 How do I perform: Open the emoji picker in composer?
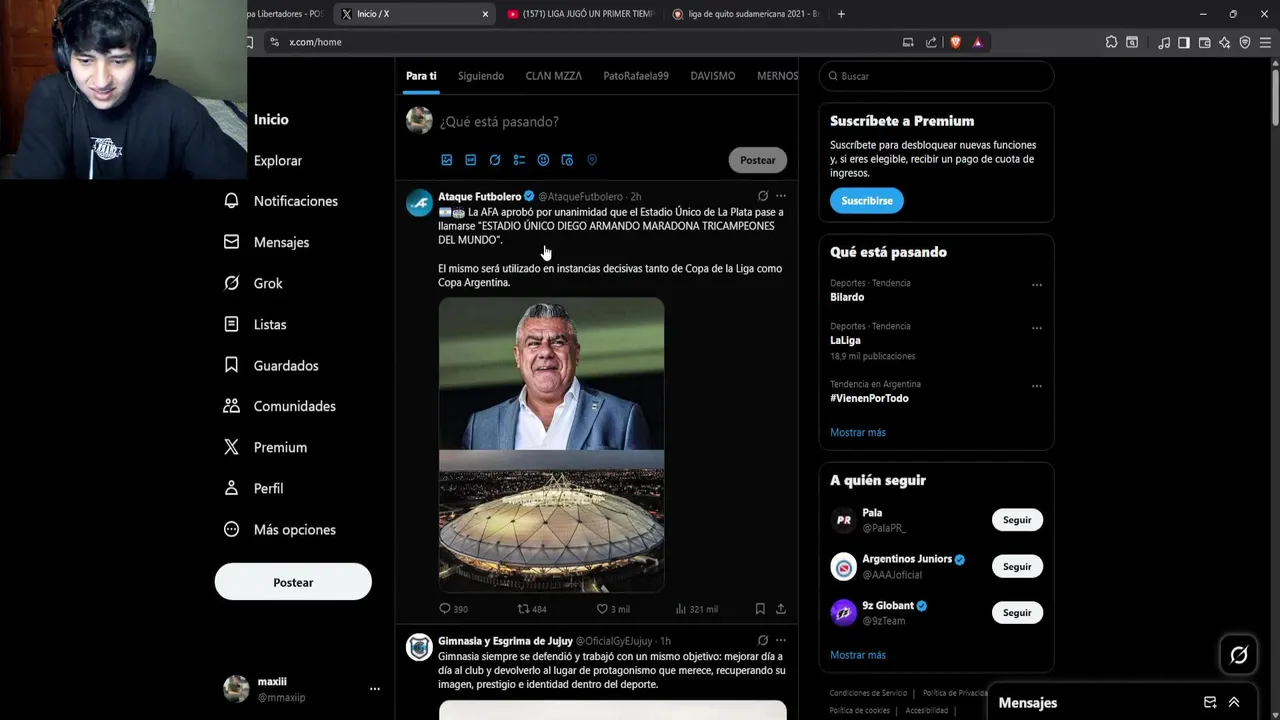[543, 160]
